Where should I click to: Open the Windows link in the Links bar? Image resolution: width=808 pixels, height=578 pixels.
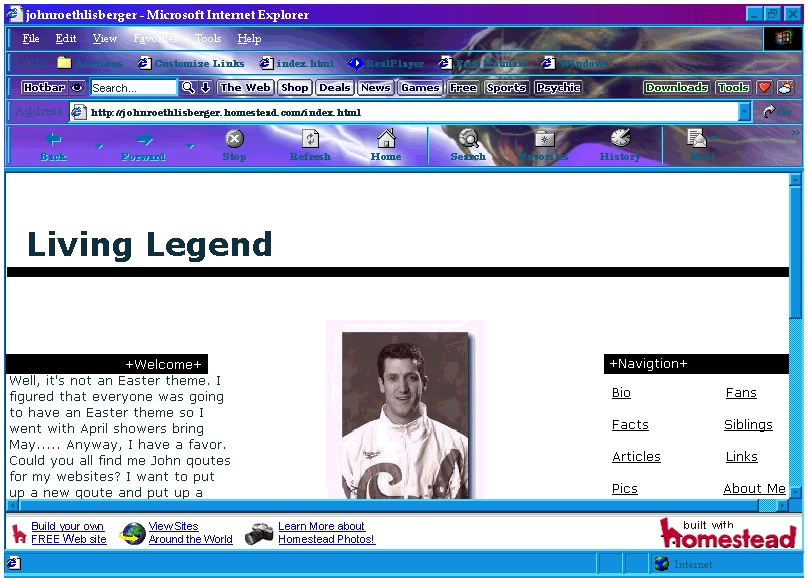point(575,63)
